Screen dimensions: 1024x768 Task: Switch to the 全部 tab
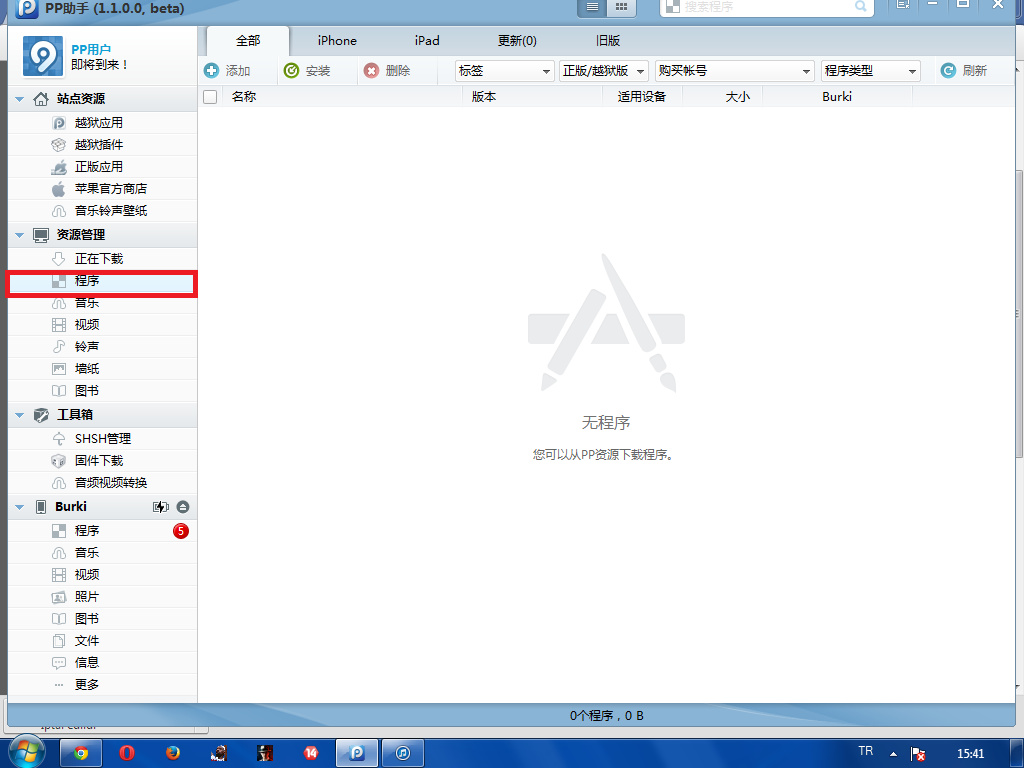coord(248,40)
